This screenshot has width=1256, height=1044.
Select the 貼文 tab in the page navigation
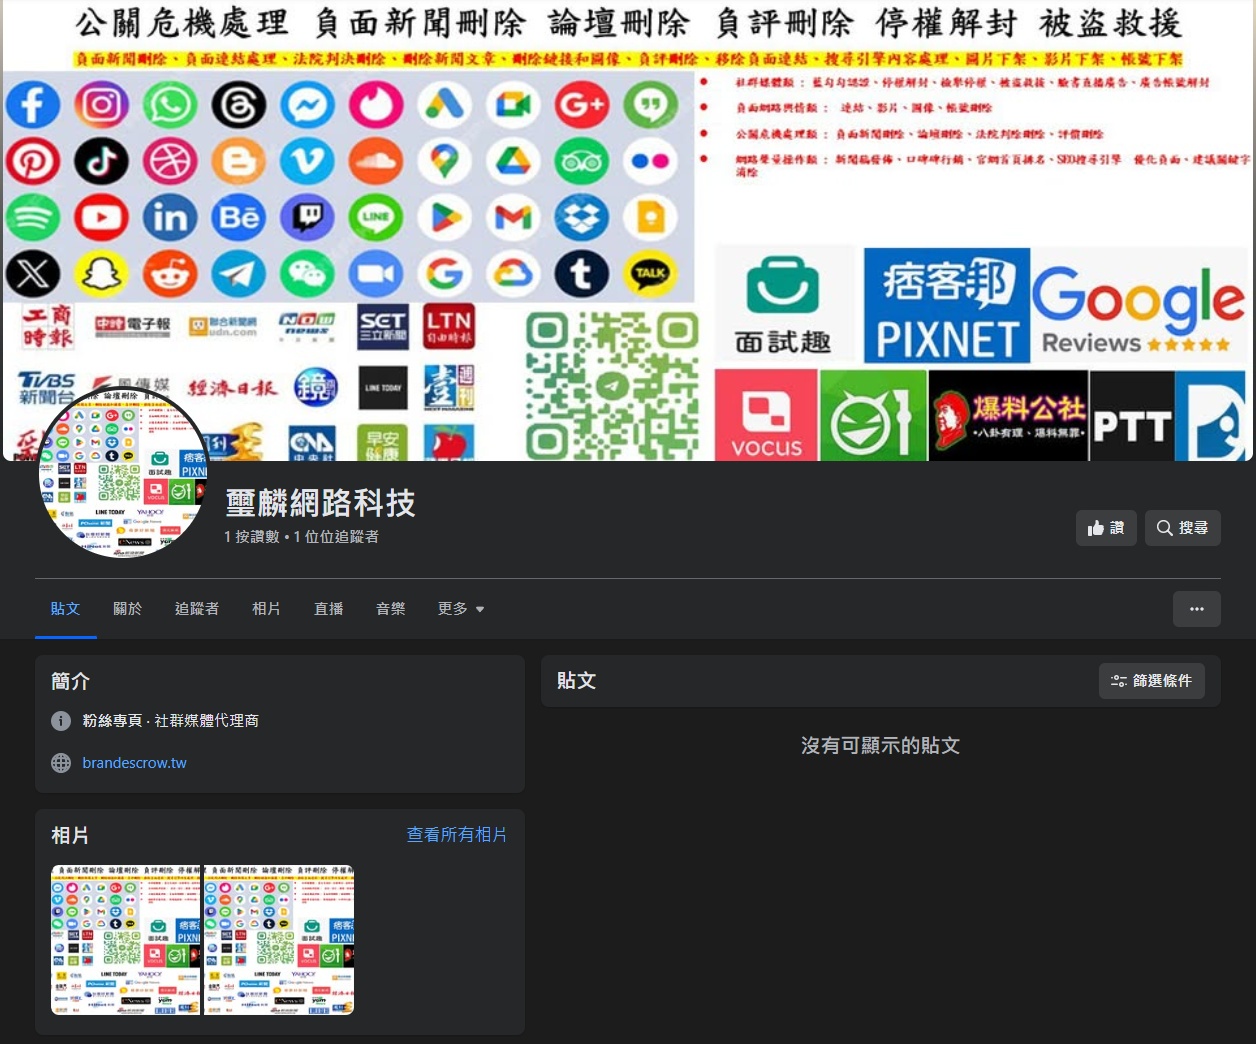click(x=65, y=608)
